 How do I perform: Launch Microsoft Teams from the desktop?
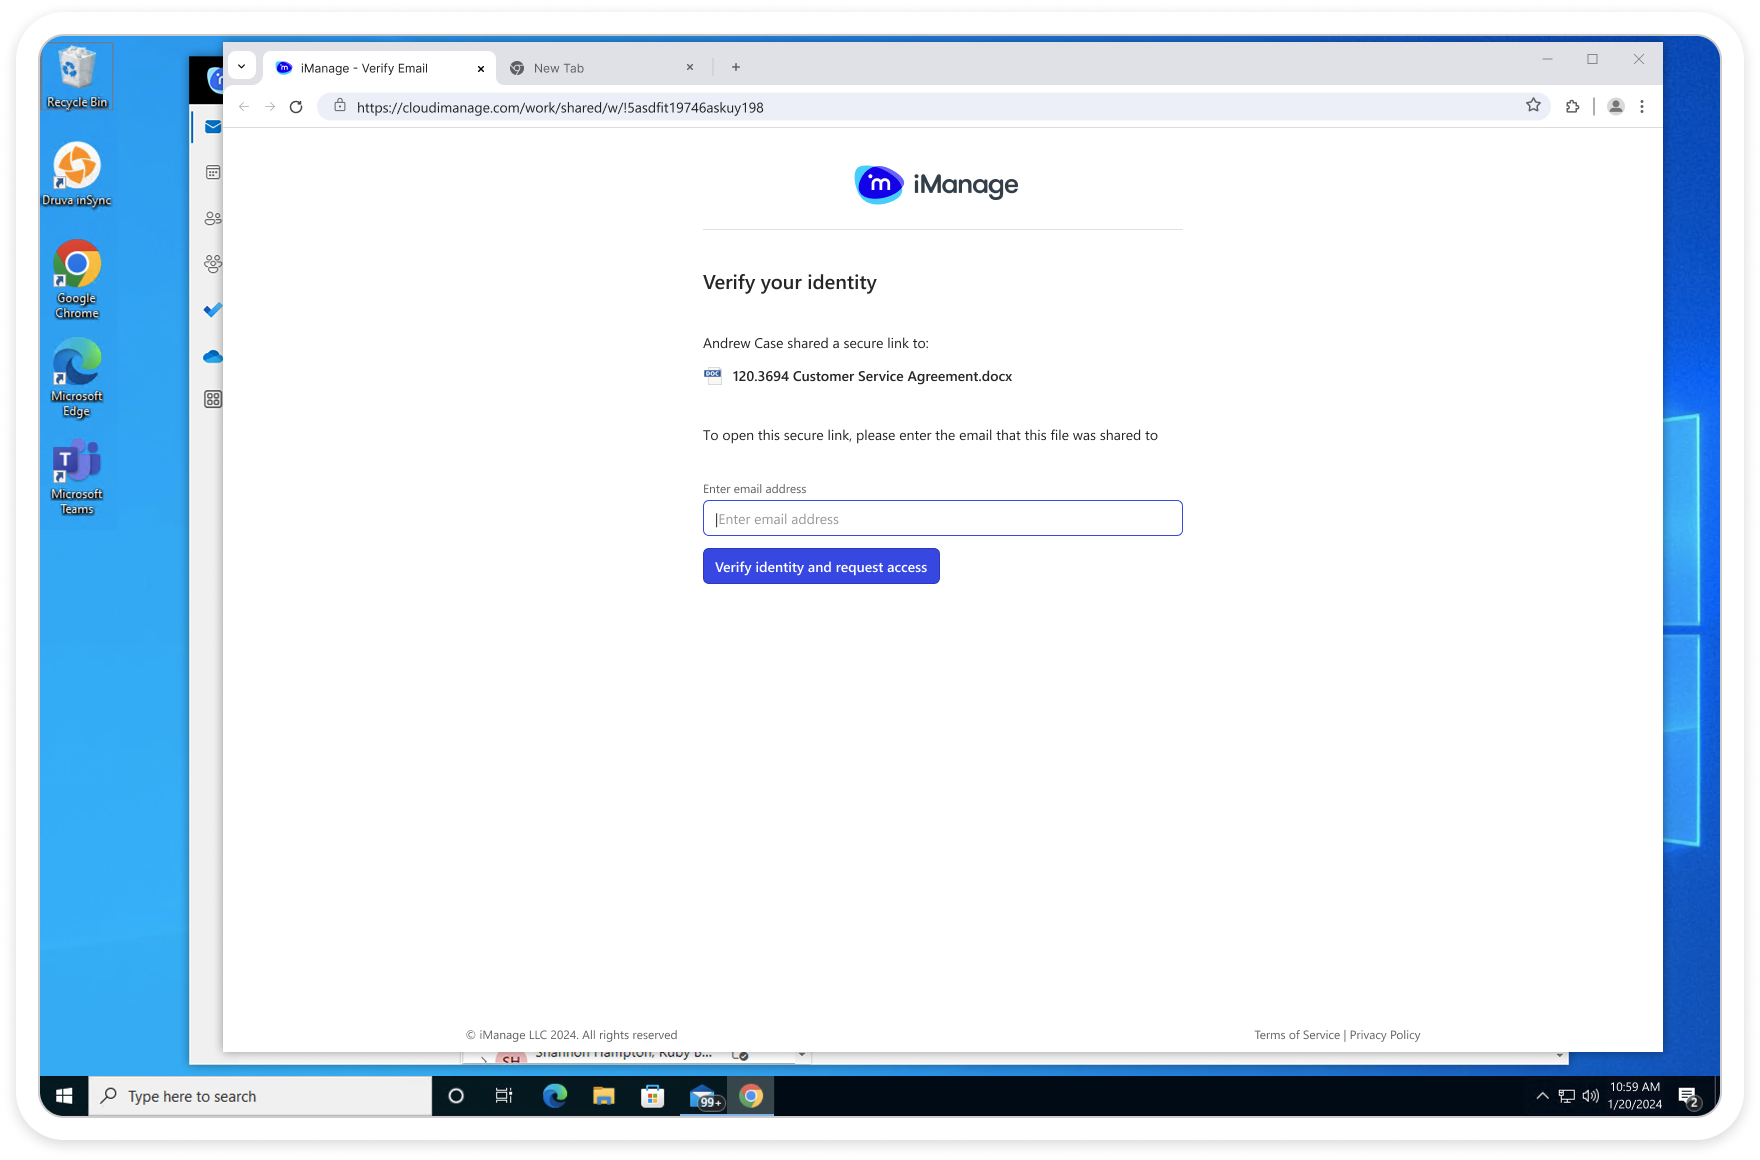click(x=77, y=476)
